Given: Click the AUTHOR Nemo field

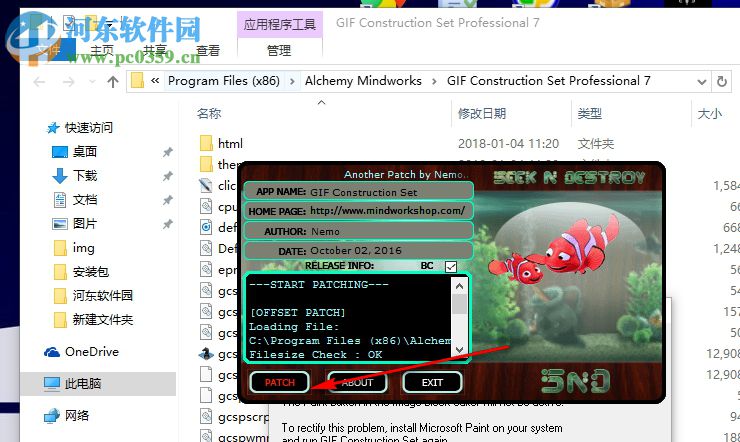Looking at the screenshot, I should click(x=359, y=231).
